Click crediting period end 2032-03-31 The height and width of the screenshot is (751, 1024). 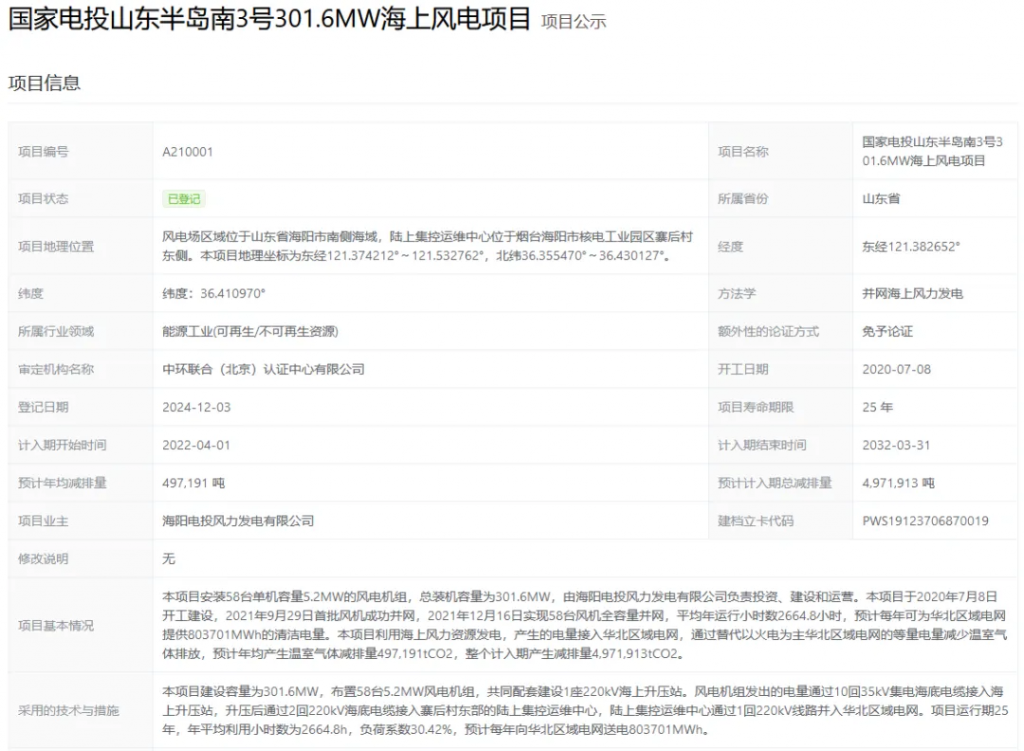pyautogui.click(x=896, y=445)
